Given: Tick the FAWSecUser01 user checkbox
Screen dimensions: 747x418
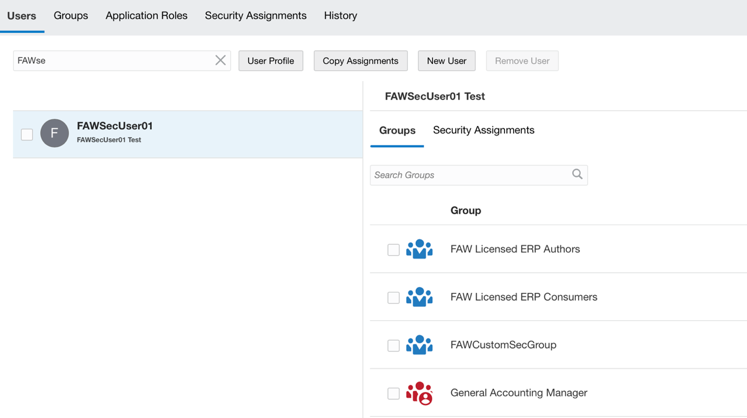Looking at the screenshot, I should (x=27, y=134).
